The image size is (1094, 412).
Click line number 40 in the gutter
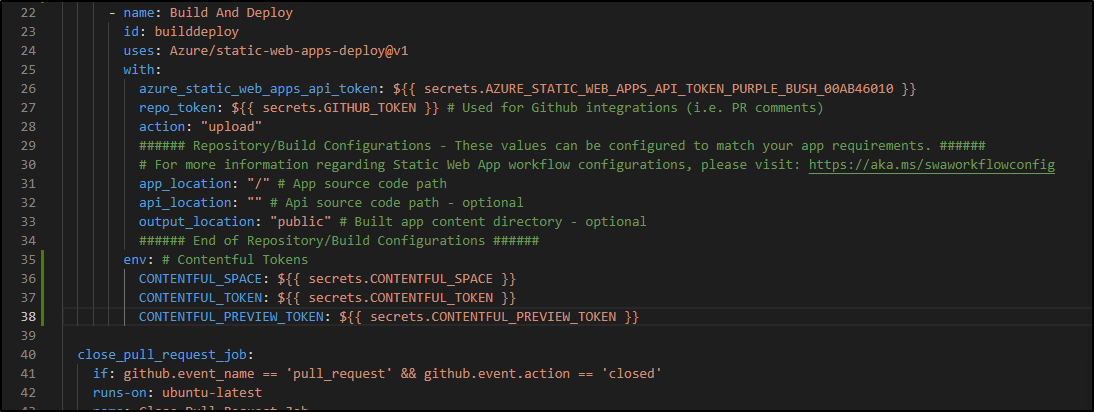tap(28, 355)
